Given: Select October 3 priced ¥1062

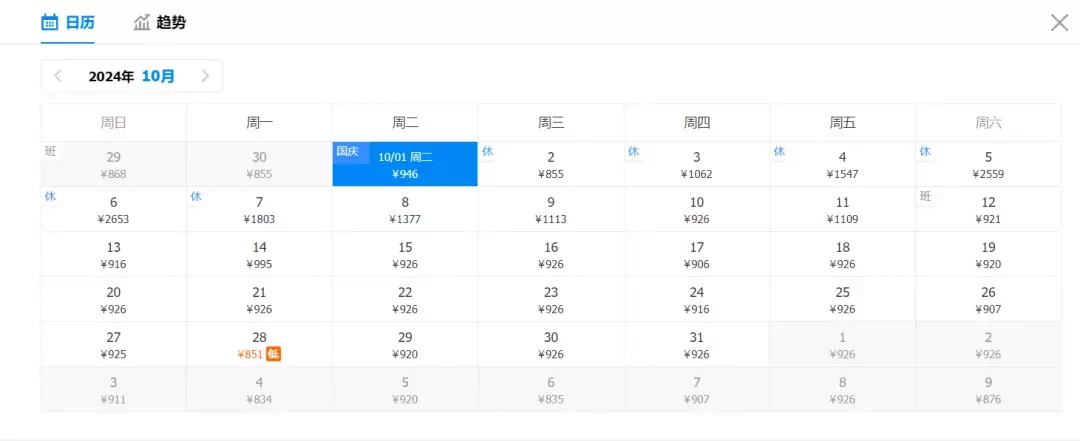Looking at the screenshot, I should tap(697, 164).
